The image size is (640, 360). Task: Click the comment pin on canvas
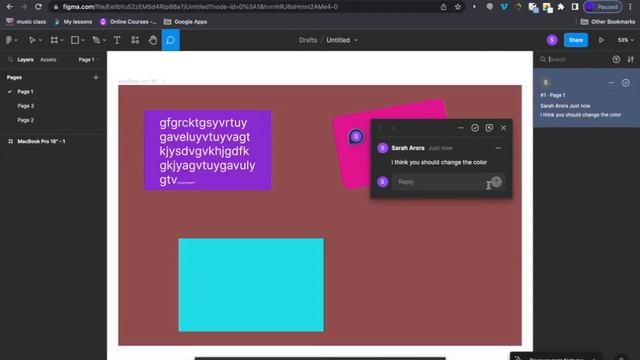tap(356, 136)
